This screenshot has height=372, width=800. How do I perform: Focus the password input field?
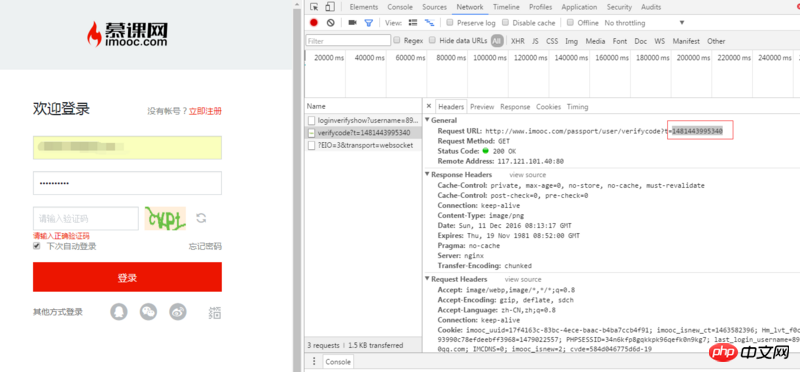[x=127, y=183]
